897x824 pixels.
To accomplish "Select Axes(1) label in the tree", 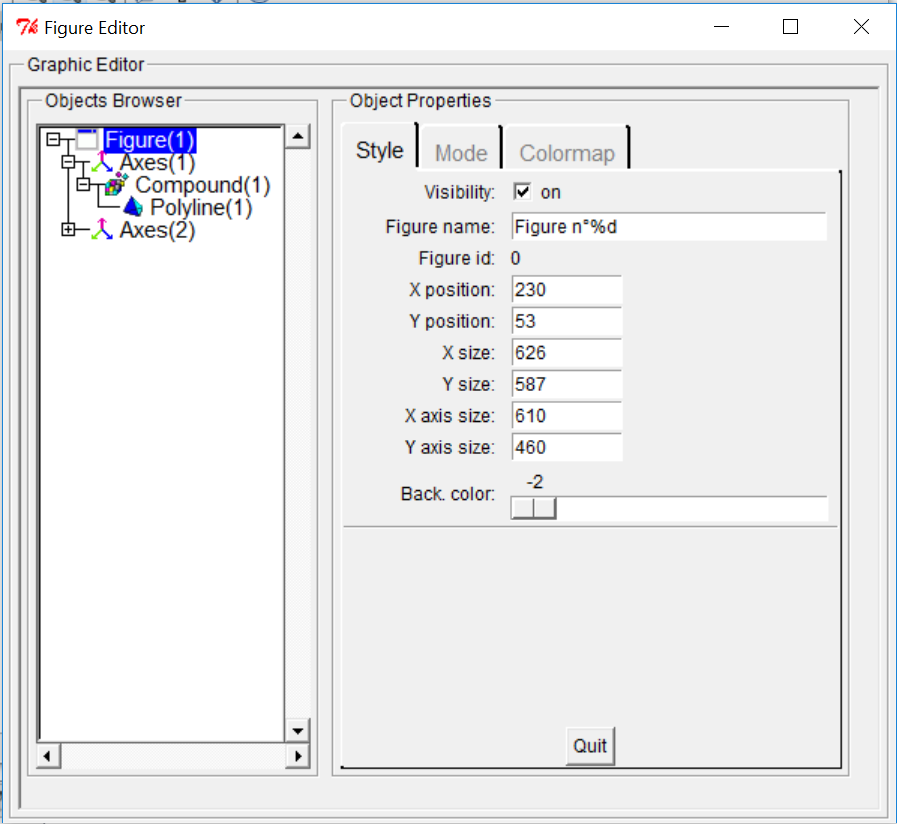I will [157, 163].
